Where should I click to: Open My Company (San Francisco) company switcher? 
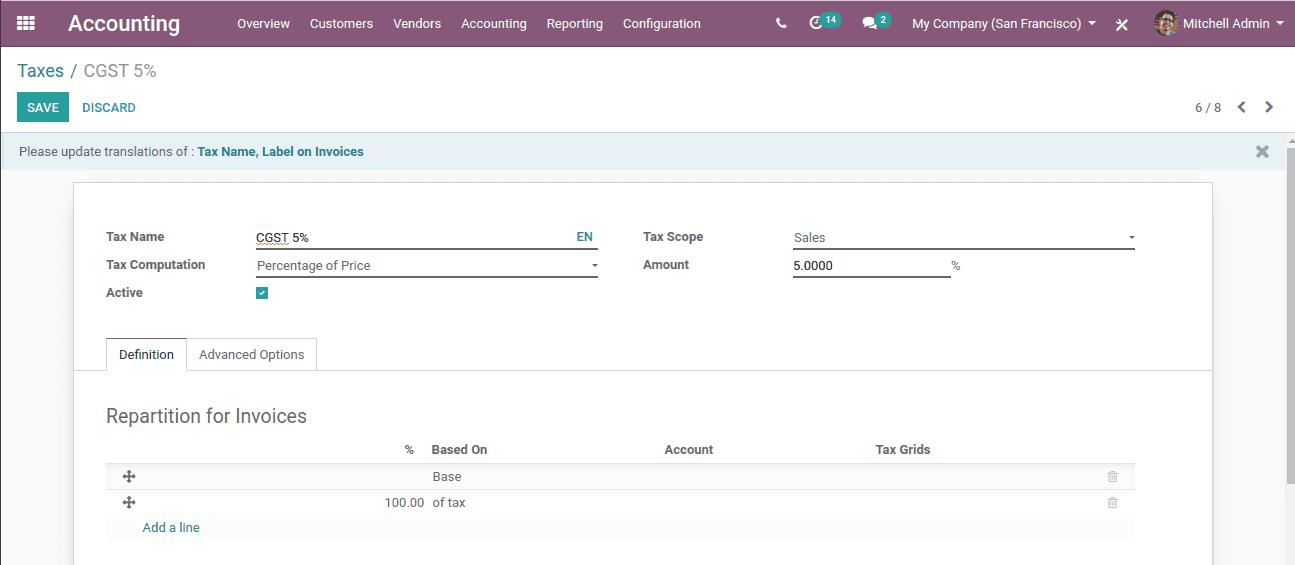(x=1004, y=23)
